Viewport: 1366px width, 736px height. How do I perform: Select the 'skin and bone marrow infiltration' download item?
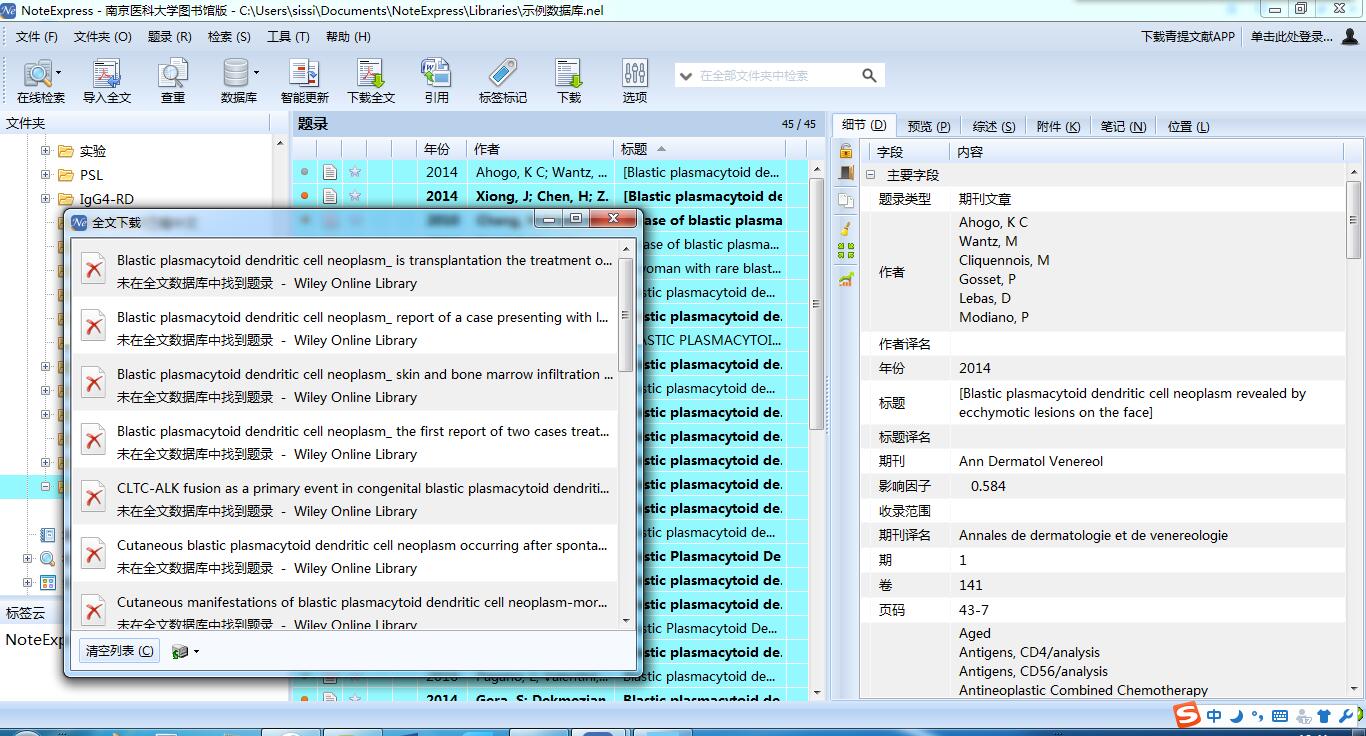[345, 385]
